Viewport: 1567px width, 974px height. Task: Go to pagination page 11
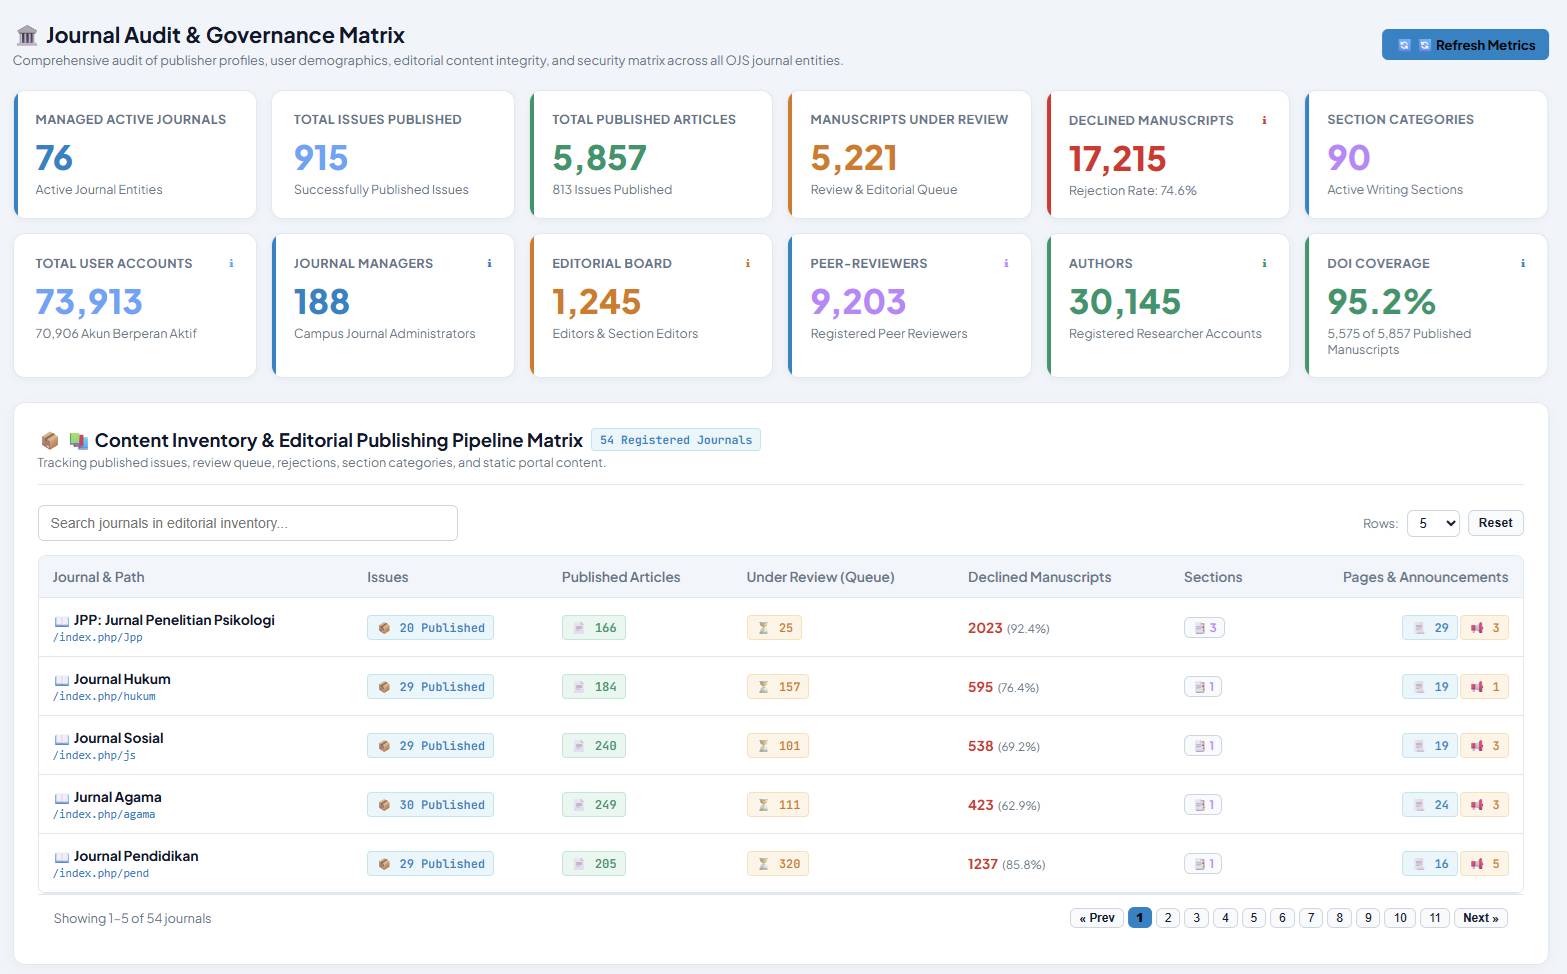pos(1435,918)
